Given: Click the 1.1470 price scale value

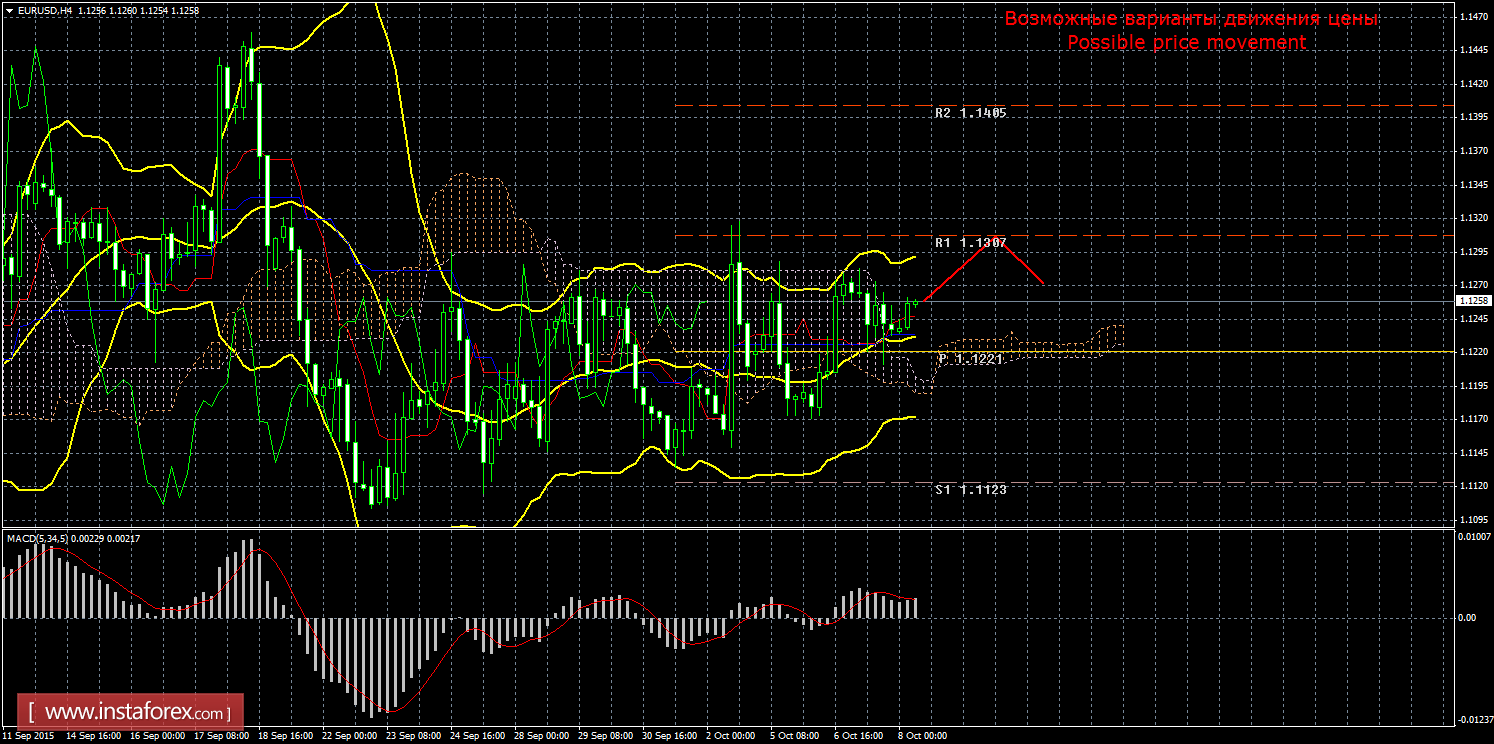Looking at the screenshot, I should pos(1472,17).
